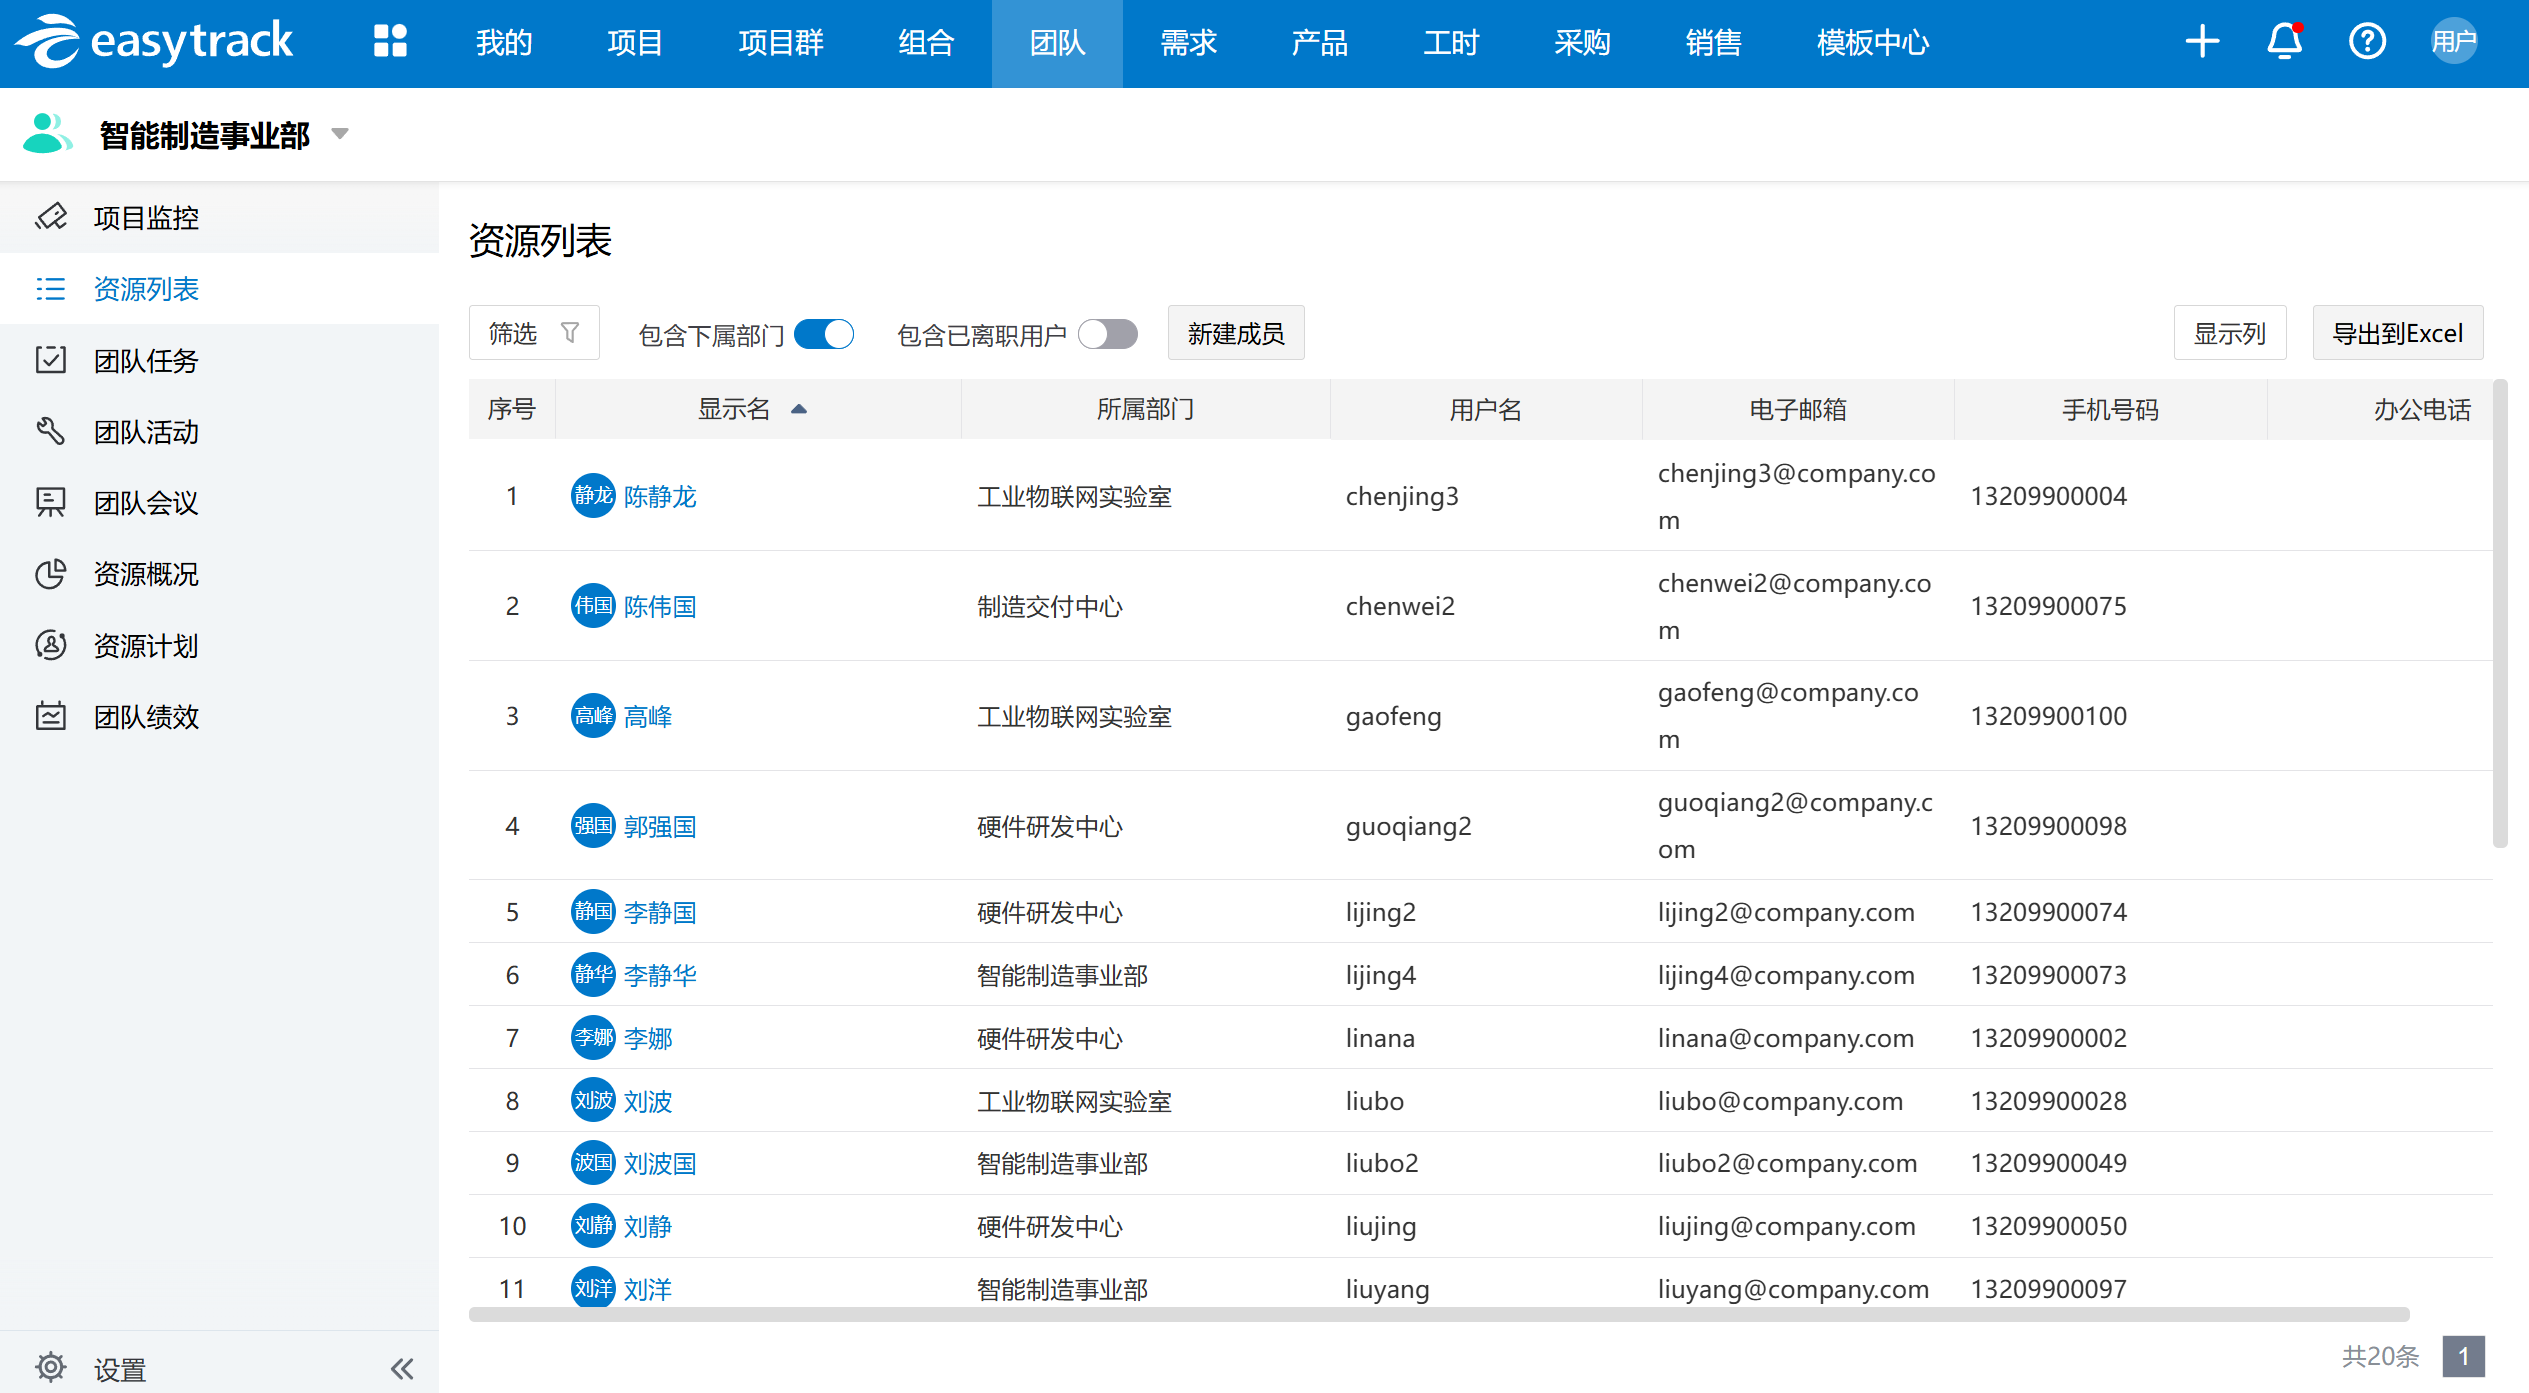
Task: Open the 筛选 filter dropdown
Action: pos(533,332)
